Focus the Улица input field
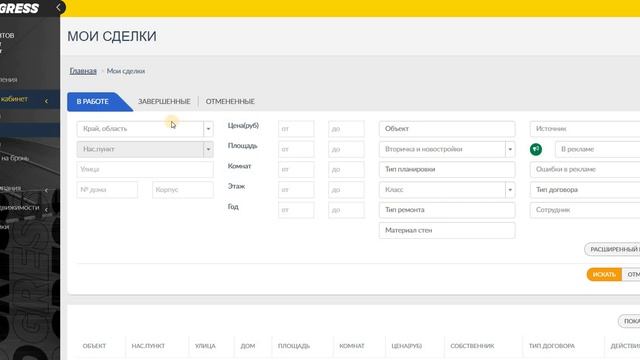 [145, 169]
